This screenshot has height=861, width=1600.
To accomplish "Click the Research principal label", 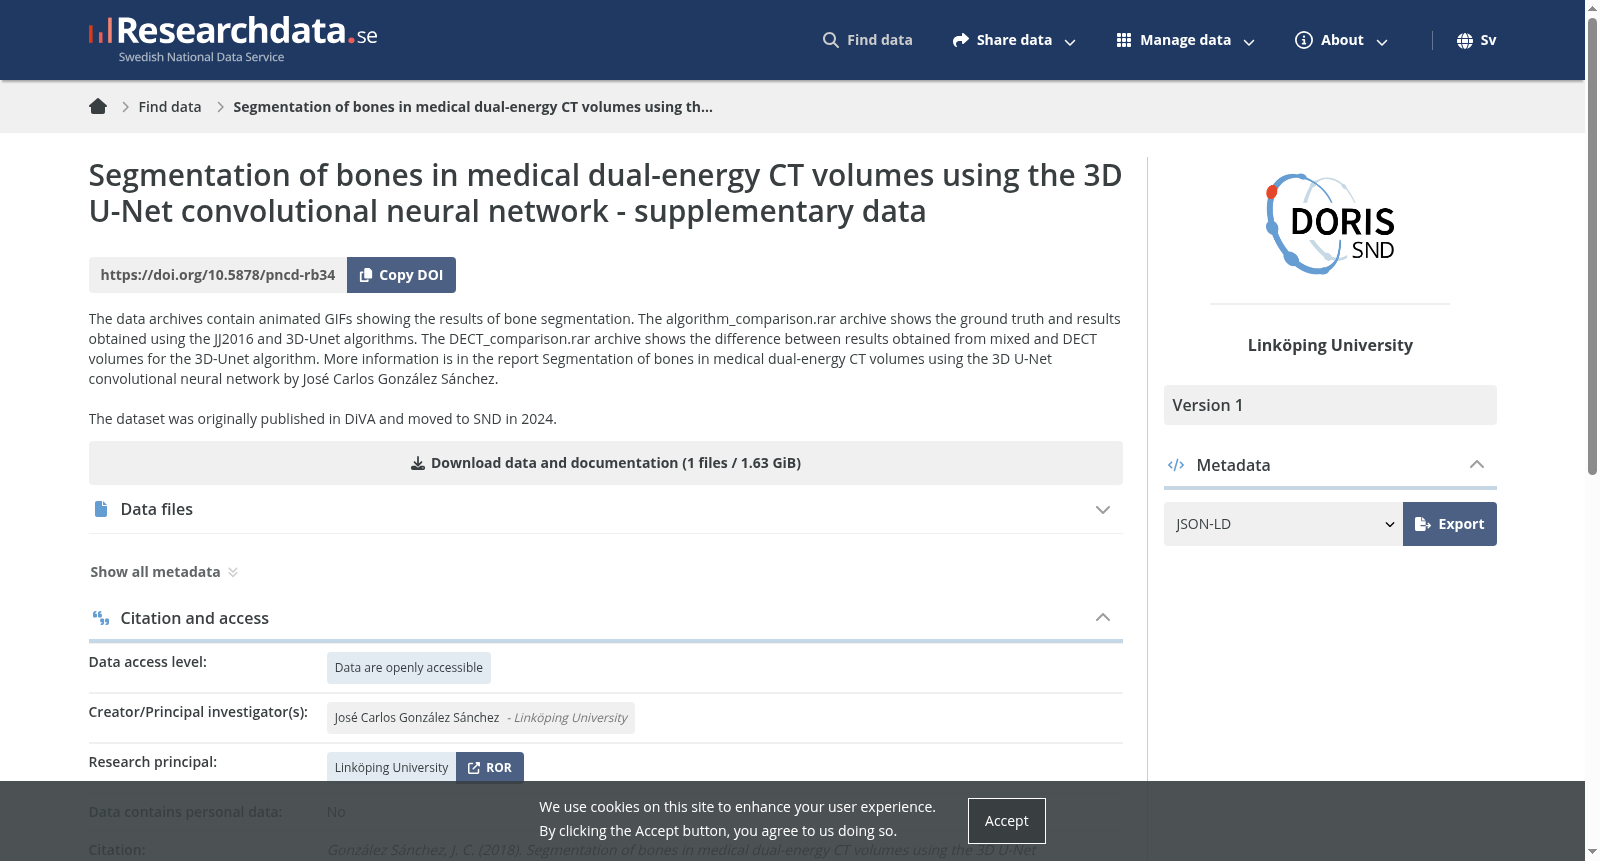I will (153, 762).
